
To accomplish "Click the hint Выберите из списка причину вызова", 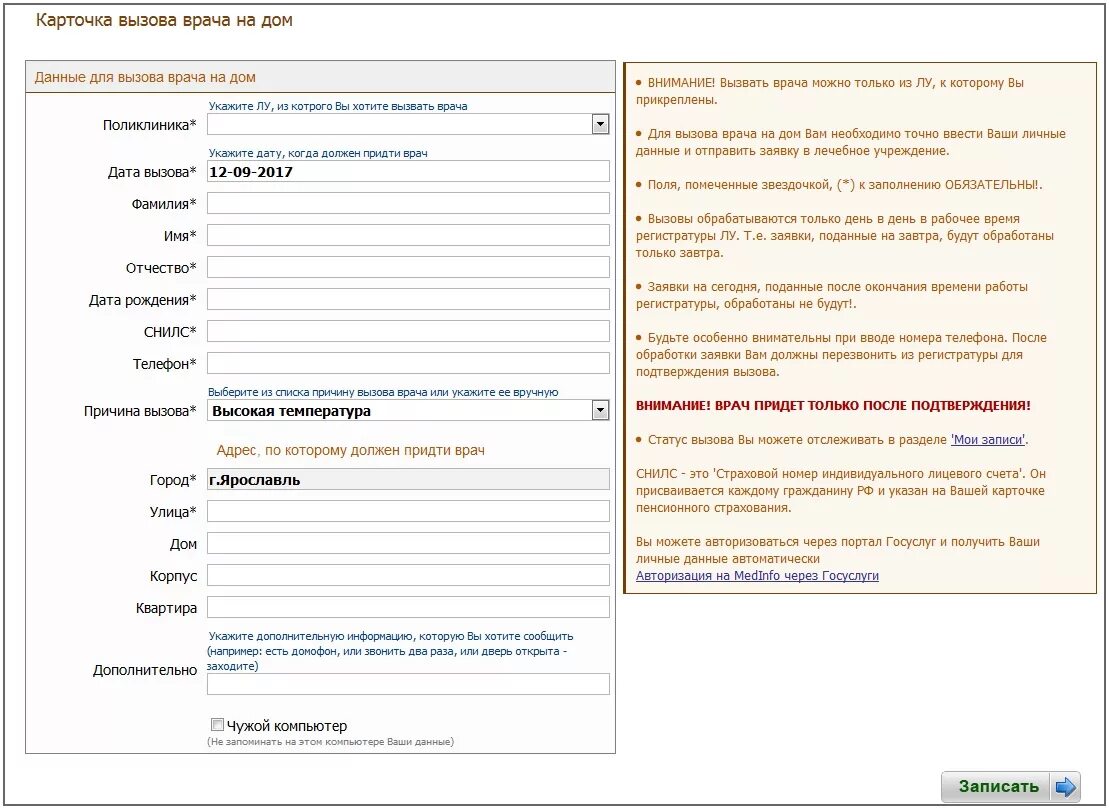I will pos(383,392).
